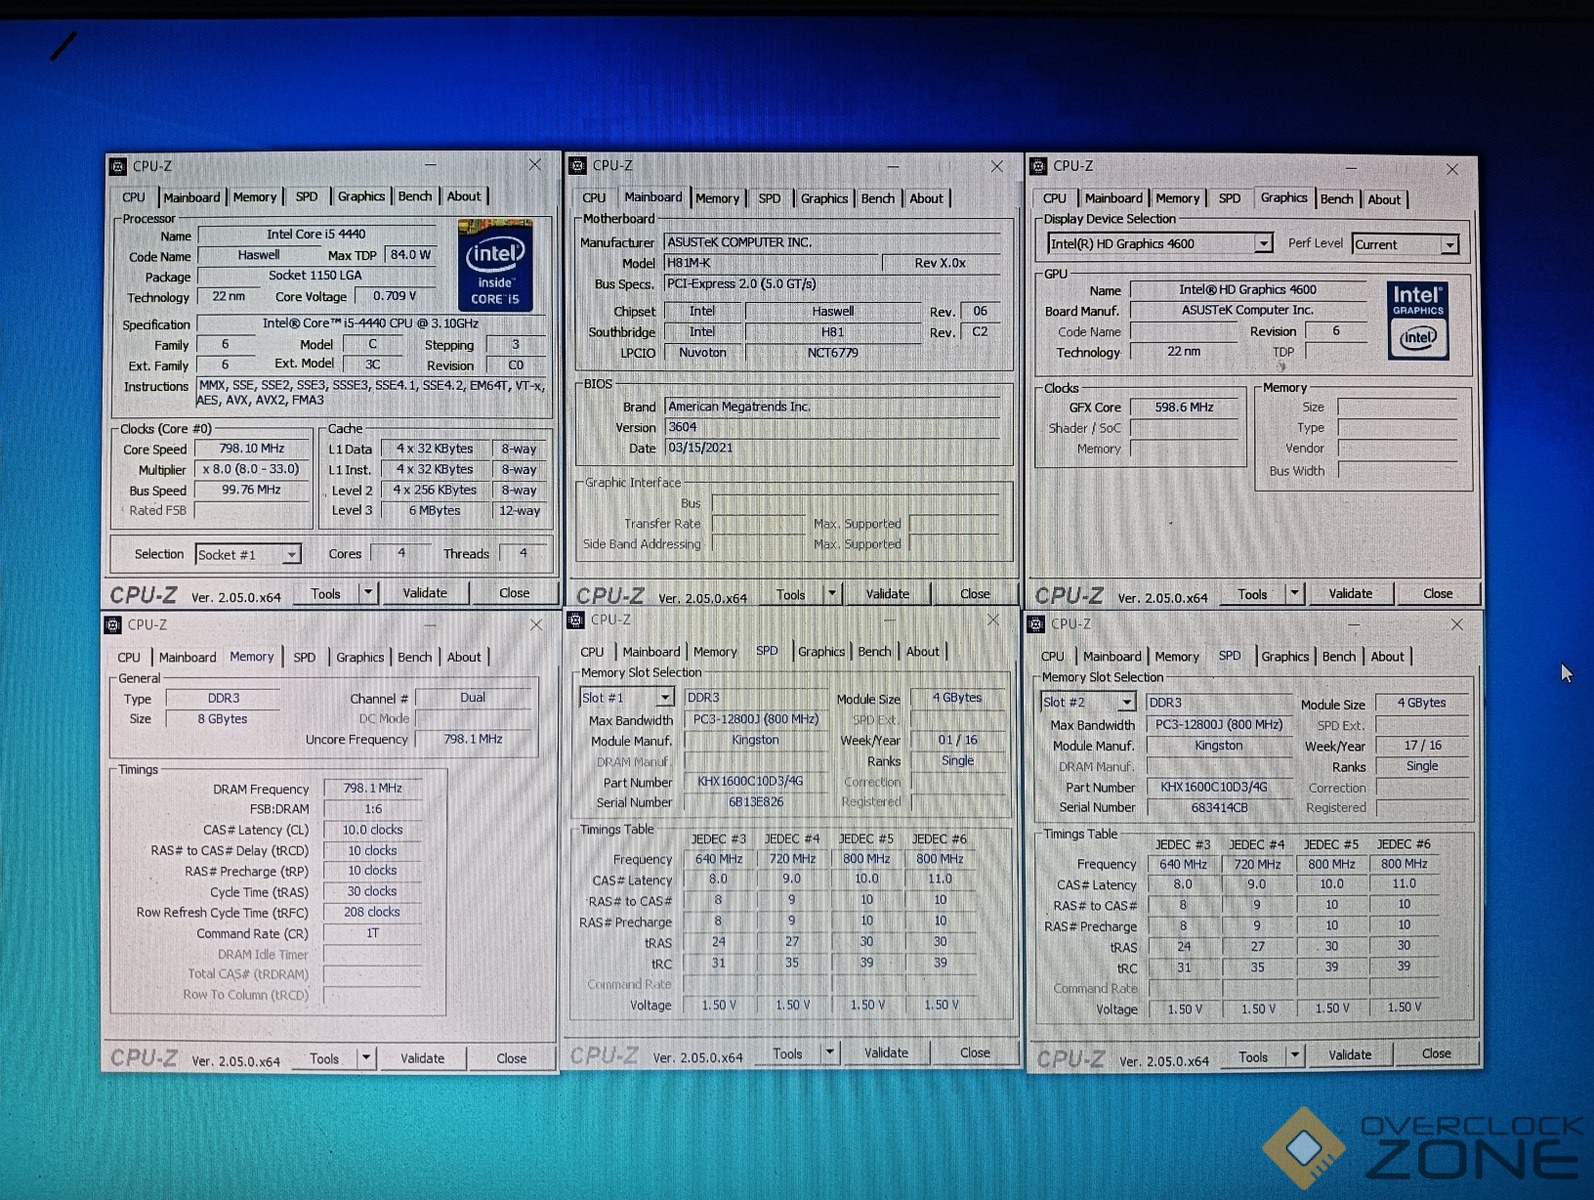The width and height of the screenshot is (1594, 1200).
Task: Click Tools button in the Slot #2 SPD window
Action: 1253,1056
